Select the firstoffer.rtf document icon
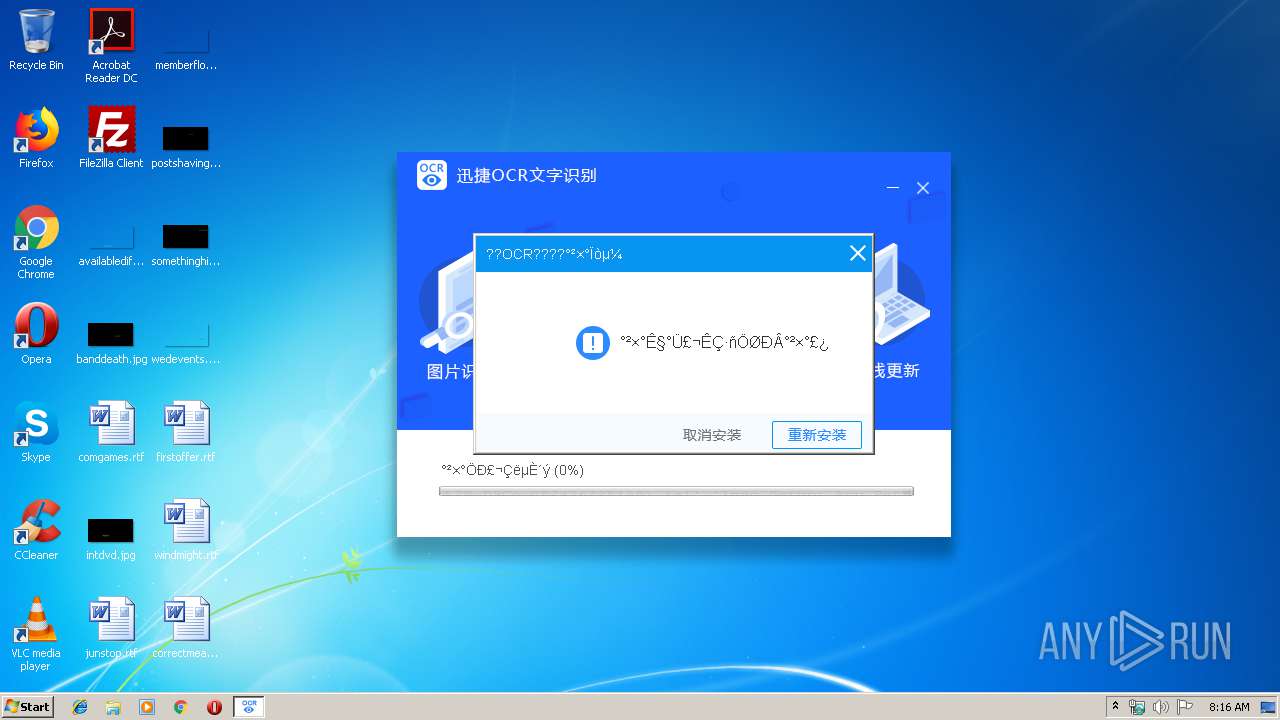Viewport: 1280px width, 720px height. point(186,432)
